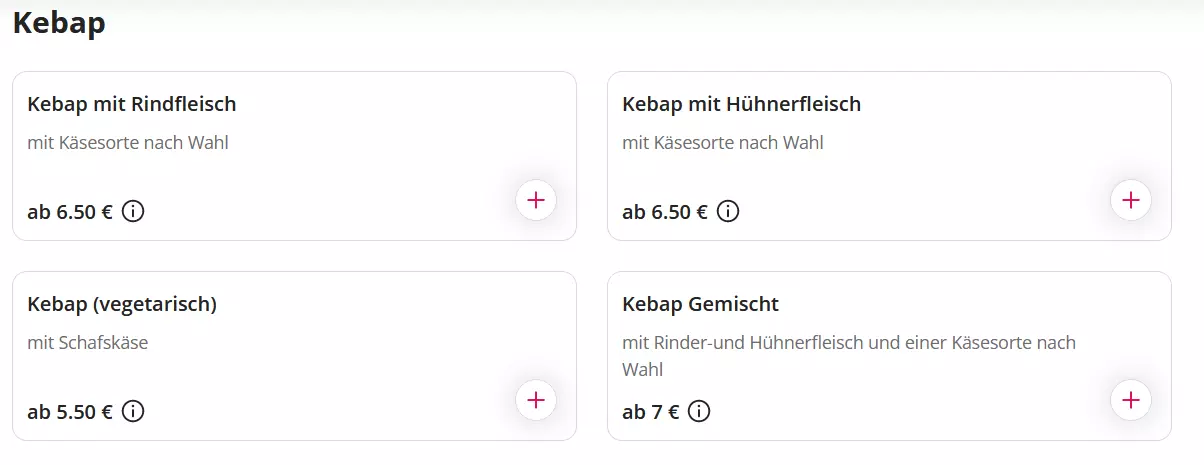Click Rindfleisch card's 'ab 6.50 €' price

pyautogui.click(x=70, y=212)
